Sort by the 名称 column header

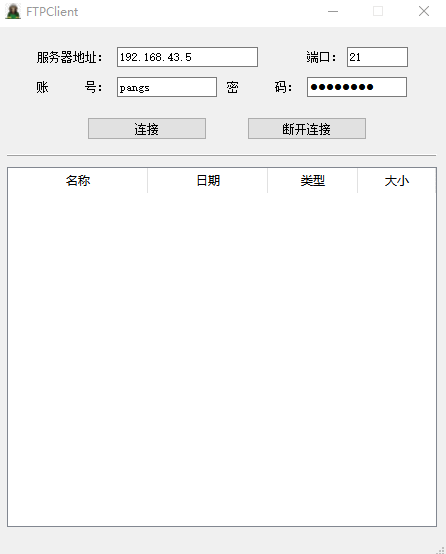point(78,181)
